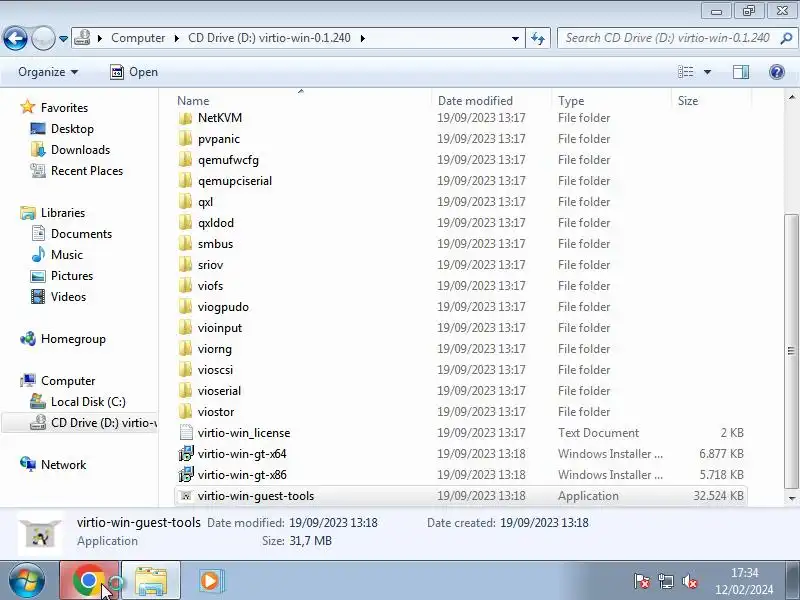
Task: Select virtio-win-gt-x86 installer icon
Action: tap(186, 474)
